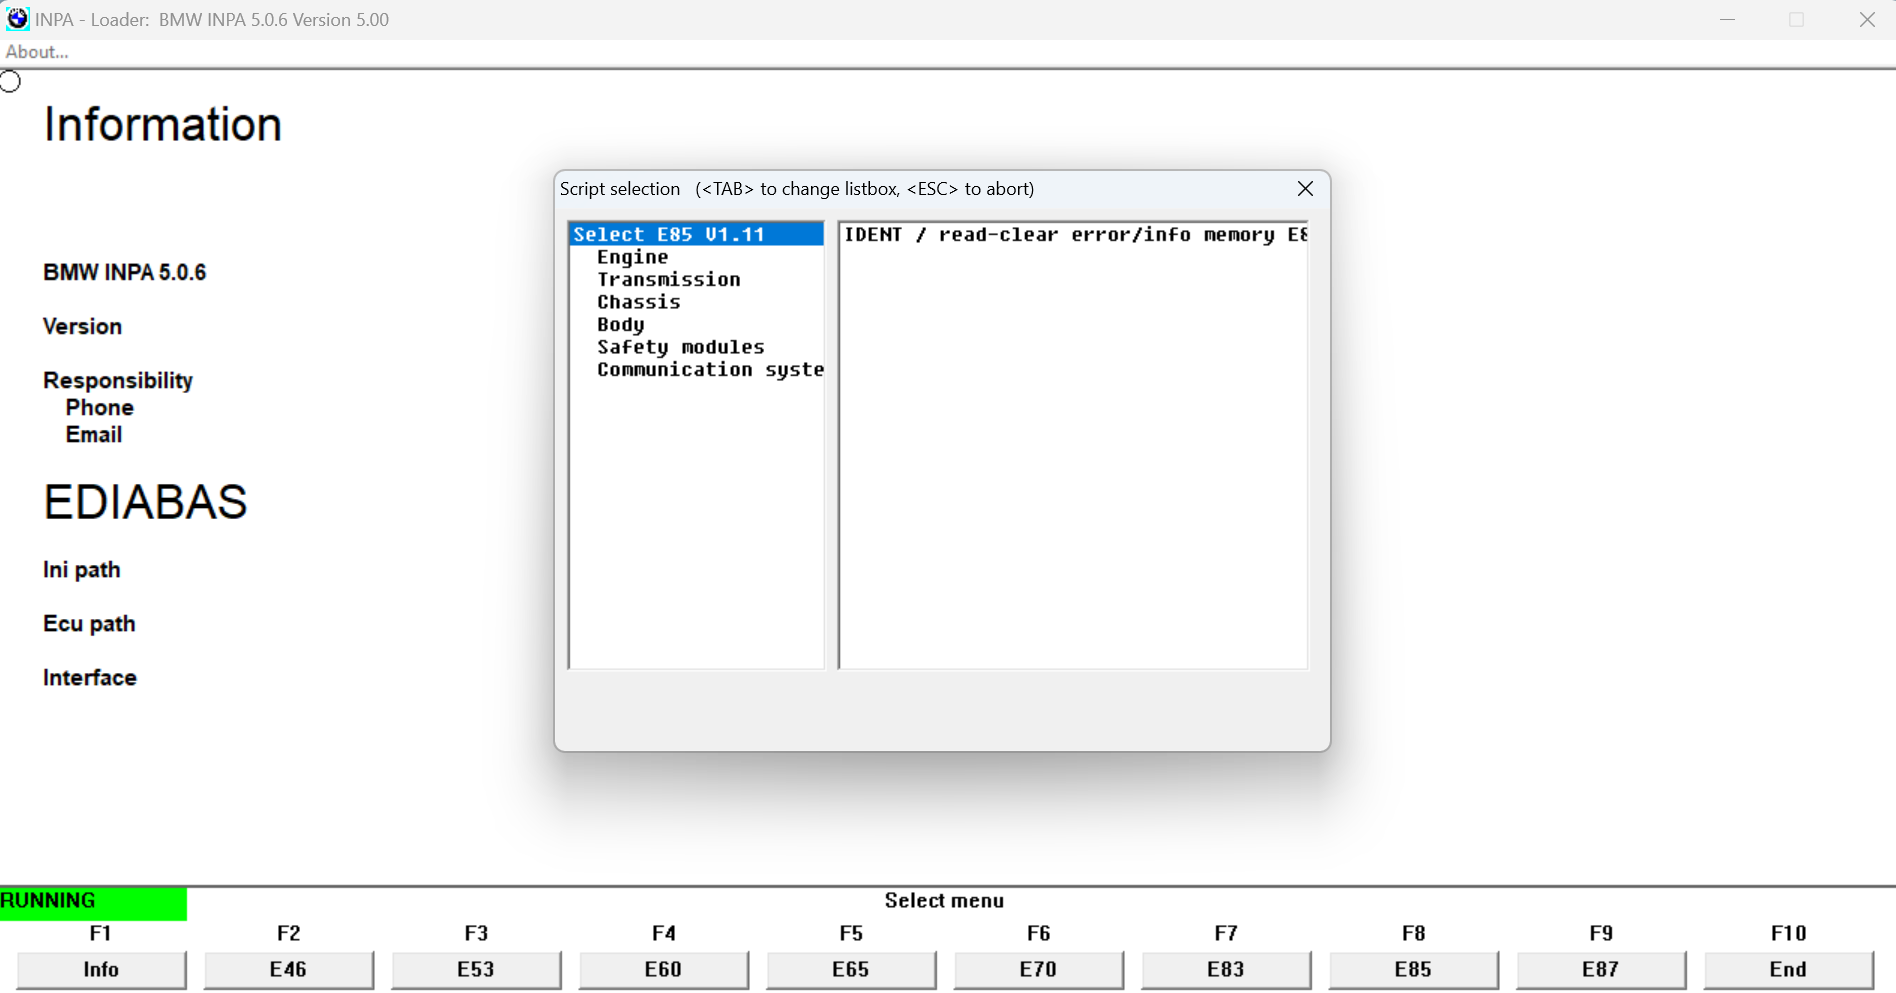Click the 'Information' heading
This screenshot has width=1896, height=993.
[x=163, y=125]
